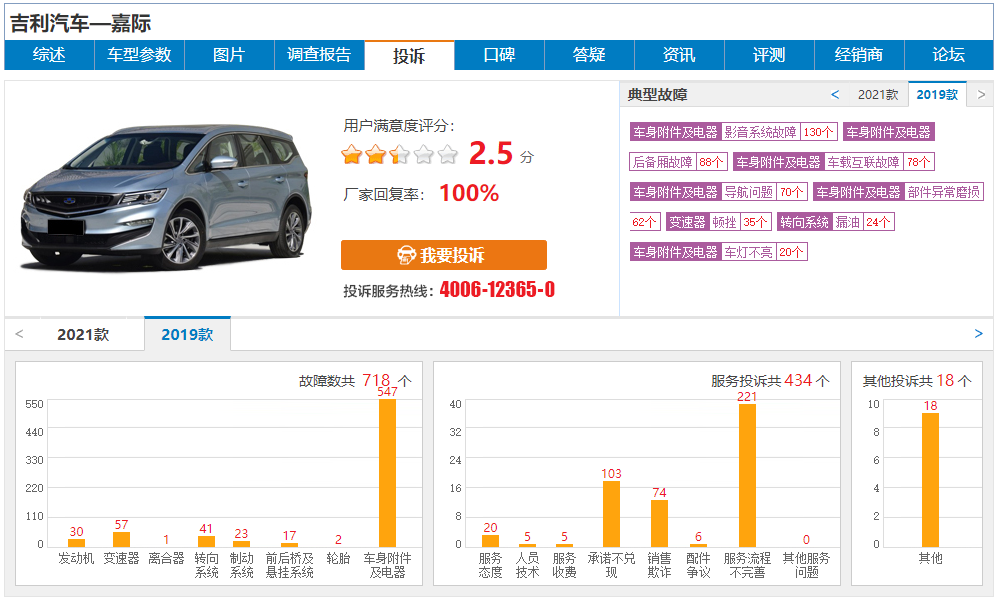The image size is (997, 599).
Task: Open the 部件异常磨损 fault tag
Action: 898,192
